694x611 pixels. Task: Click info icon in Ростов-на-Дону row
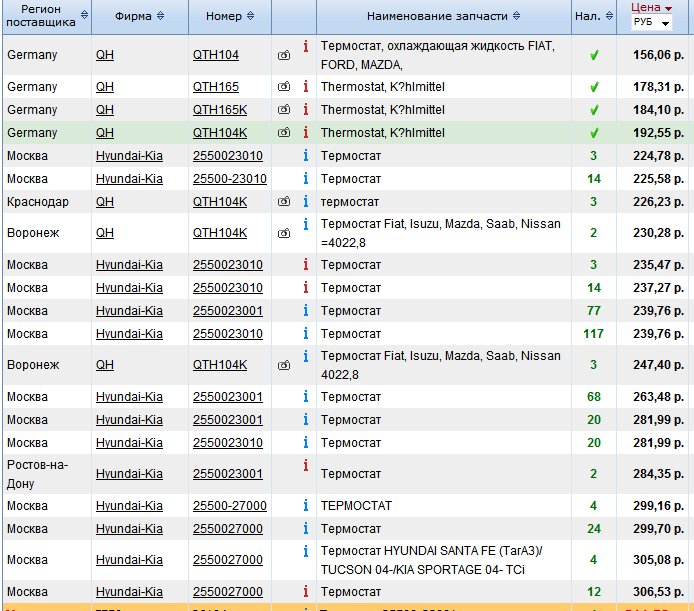pos(305,465)
